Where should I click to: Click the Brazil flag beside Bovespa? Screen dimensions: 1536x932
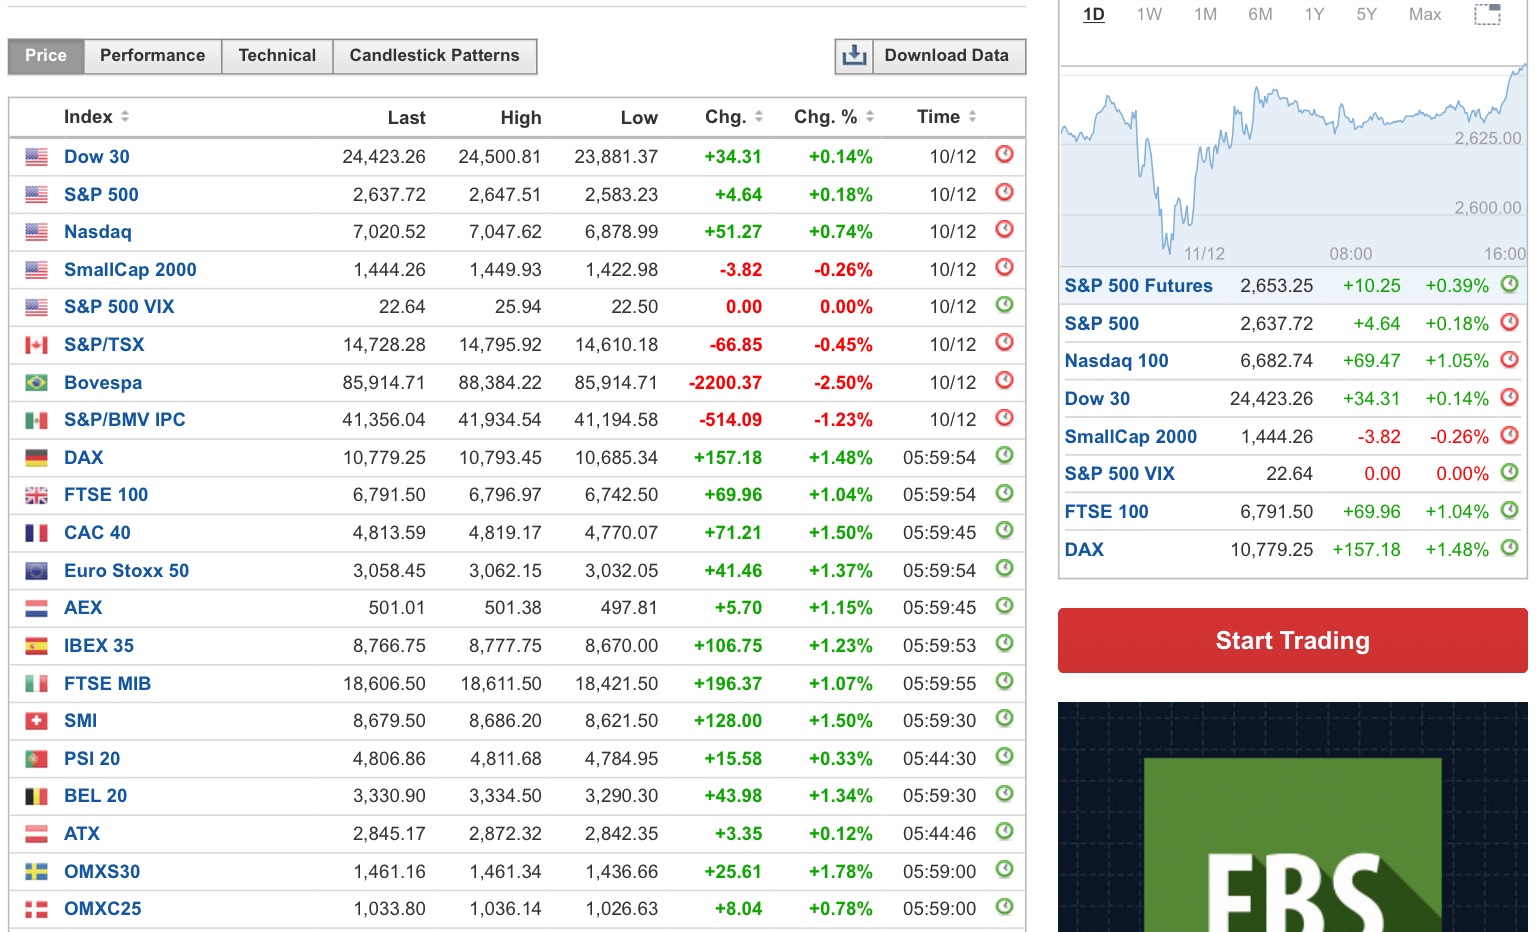36,383
